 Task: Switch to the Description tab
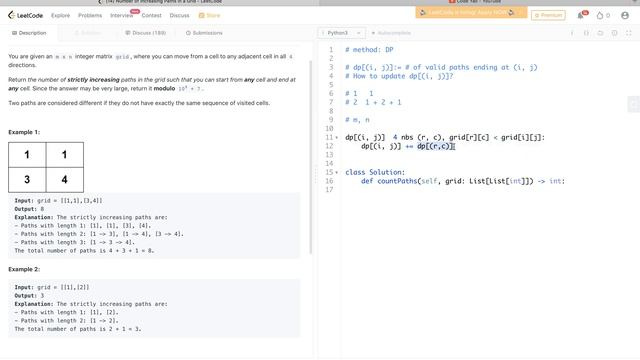pos(29,33)
